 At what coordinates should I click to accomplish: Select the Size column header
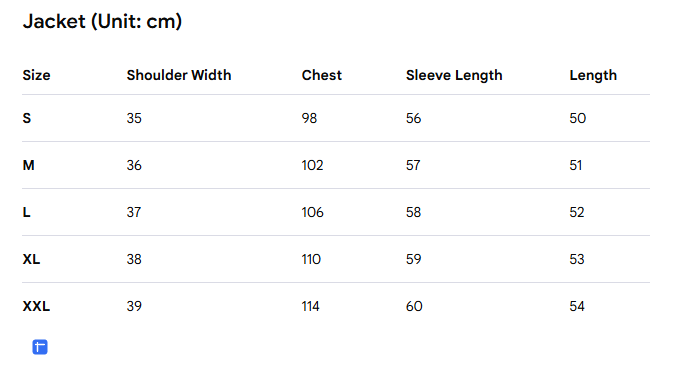coord(36,75)
